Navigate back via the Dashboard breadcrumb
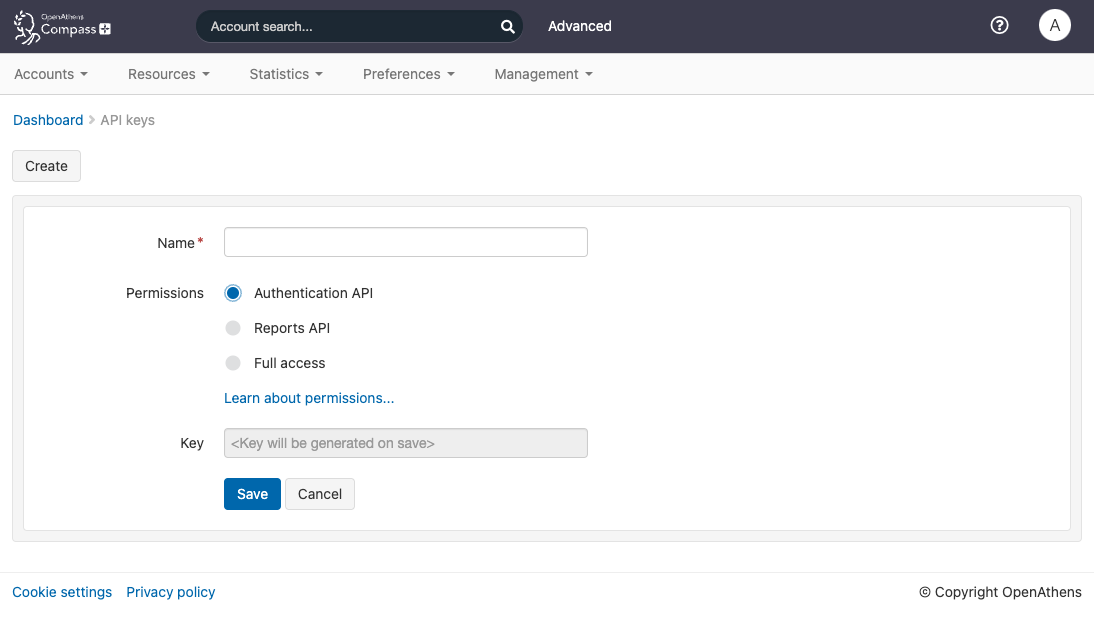Viewport: 1094px width, 620px height. point(48,119)
